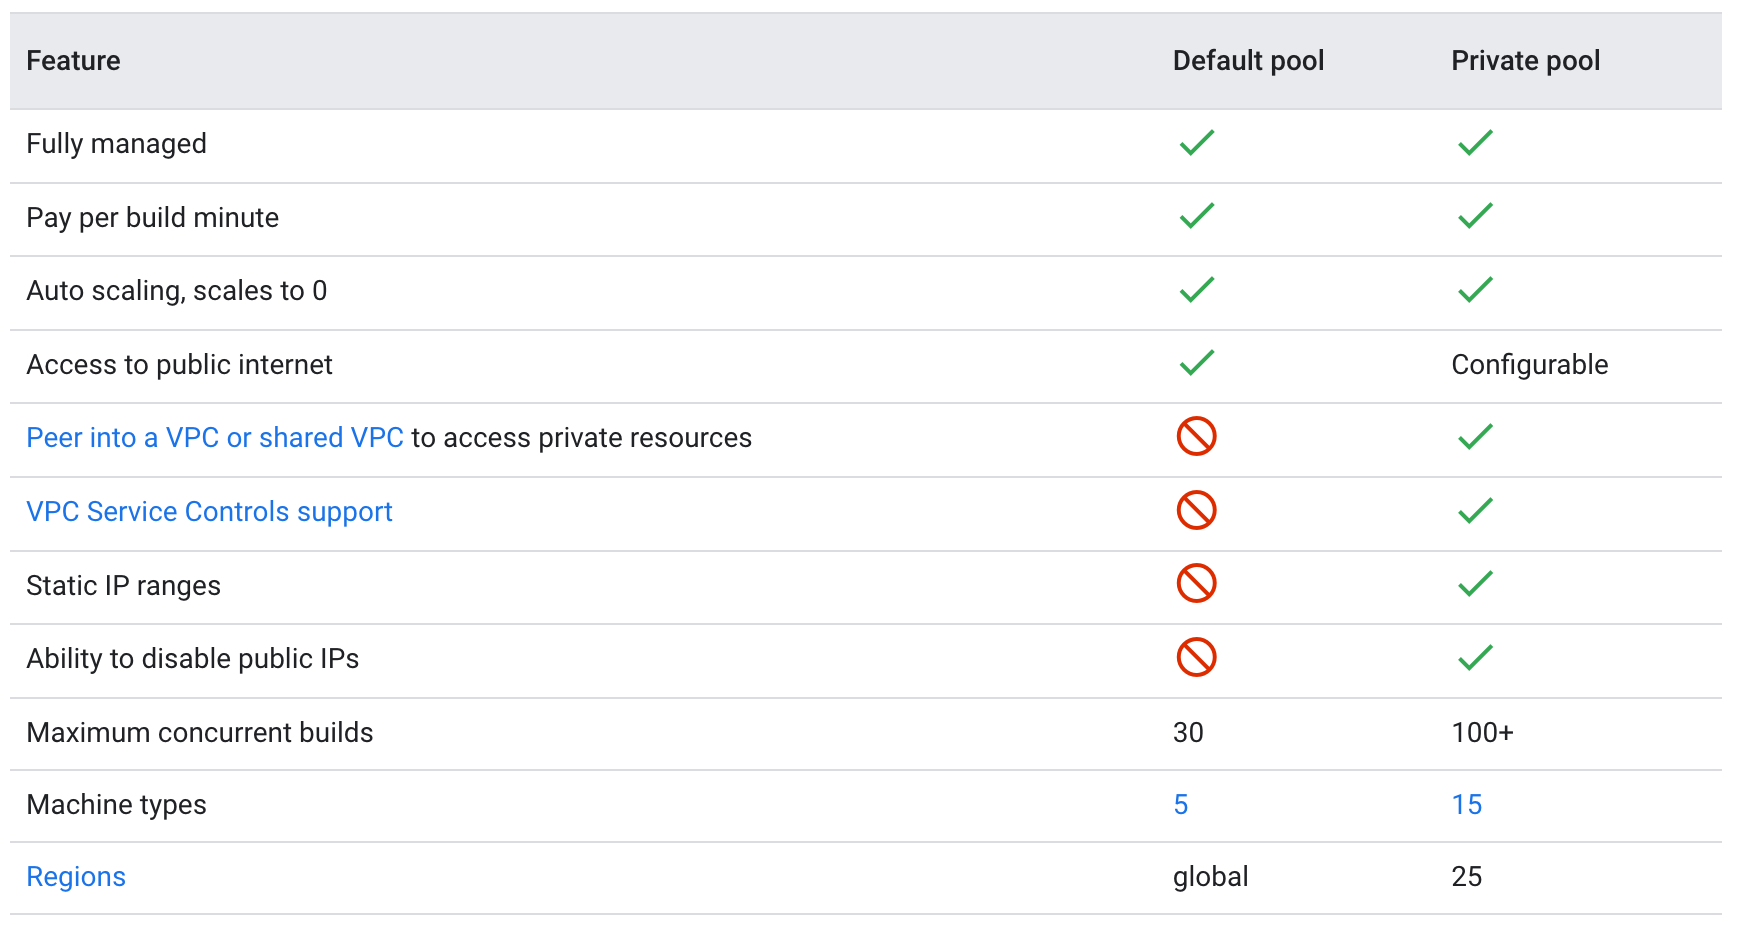Image resolution: width=1742 pixels, height=936 pixels.
Task: Click the Feature column header
Action: (x=73, y=61)
